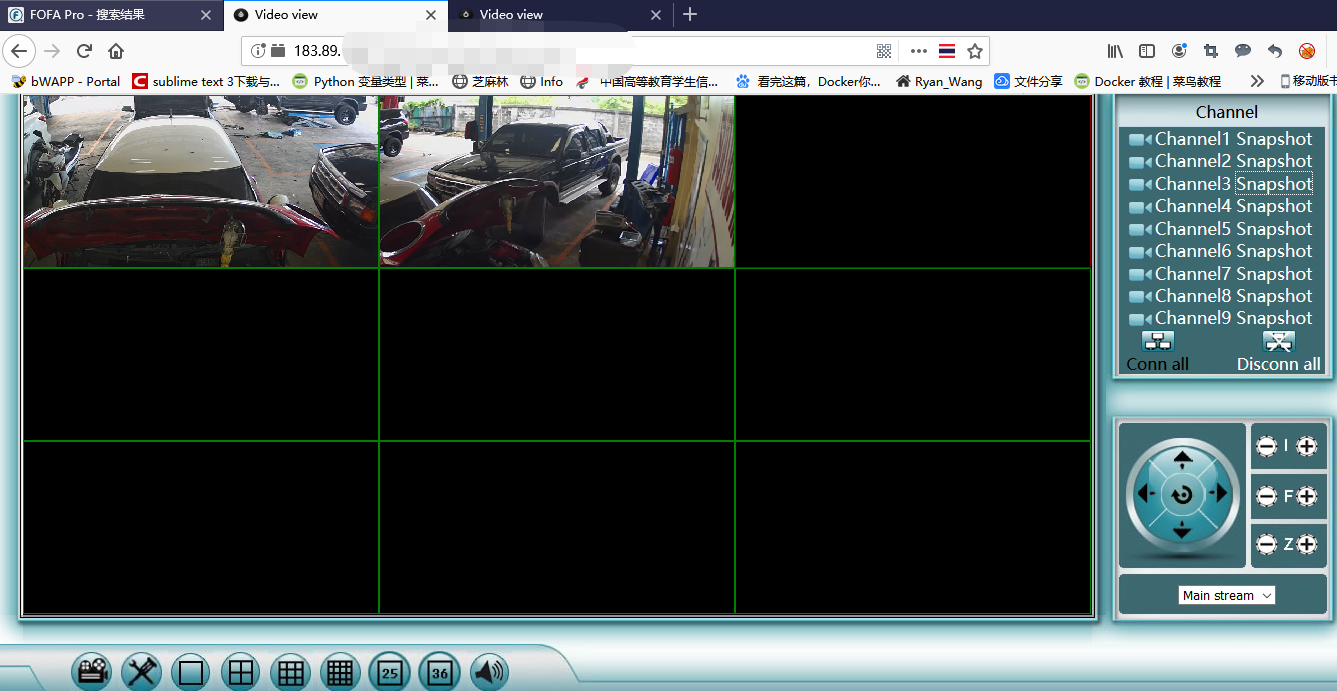1337x691 pixels.
Task: Increase zoom with Z plus button
Action: click(x=1306, y=544)
